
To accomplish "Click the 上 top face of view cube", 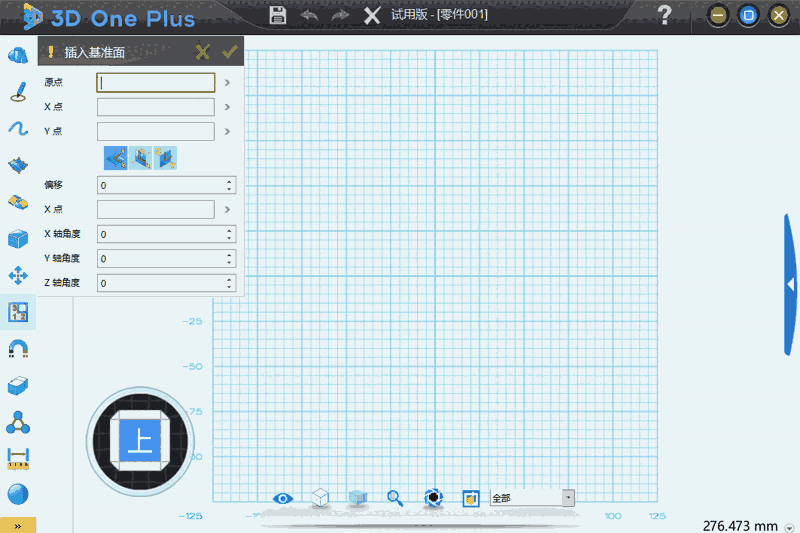I will pos(140,441).
